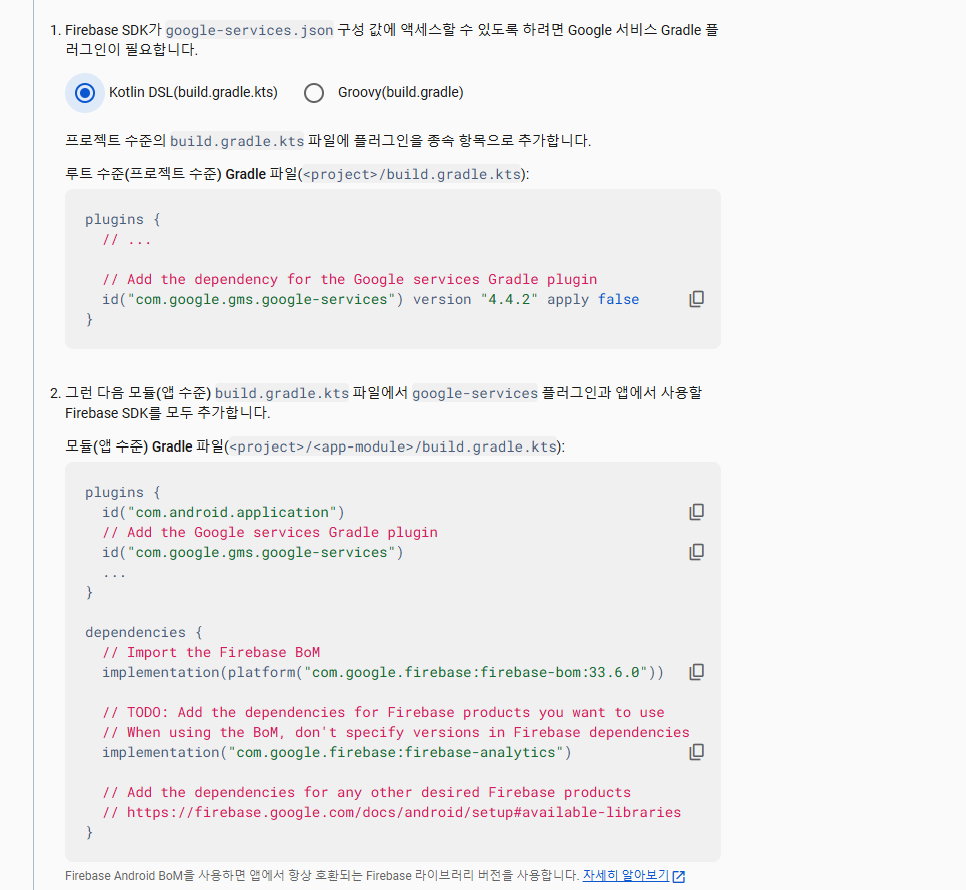
Task: Click 'google-services' inline code in step 2
Action: point(475,393)
